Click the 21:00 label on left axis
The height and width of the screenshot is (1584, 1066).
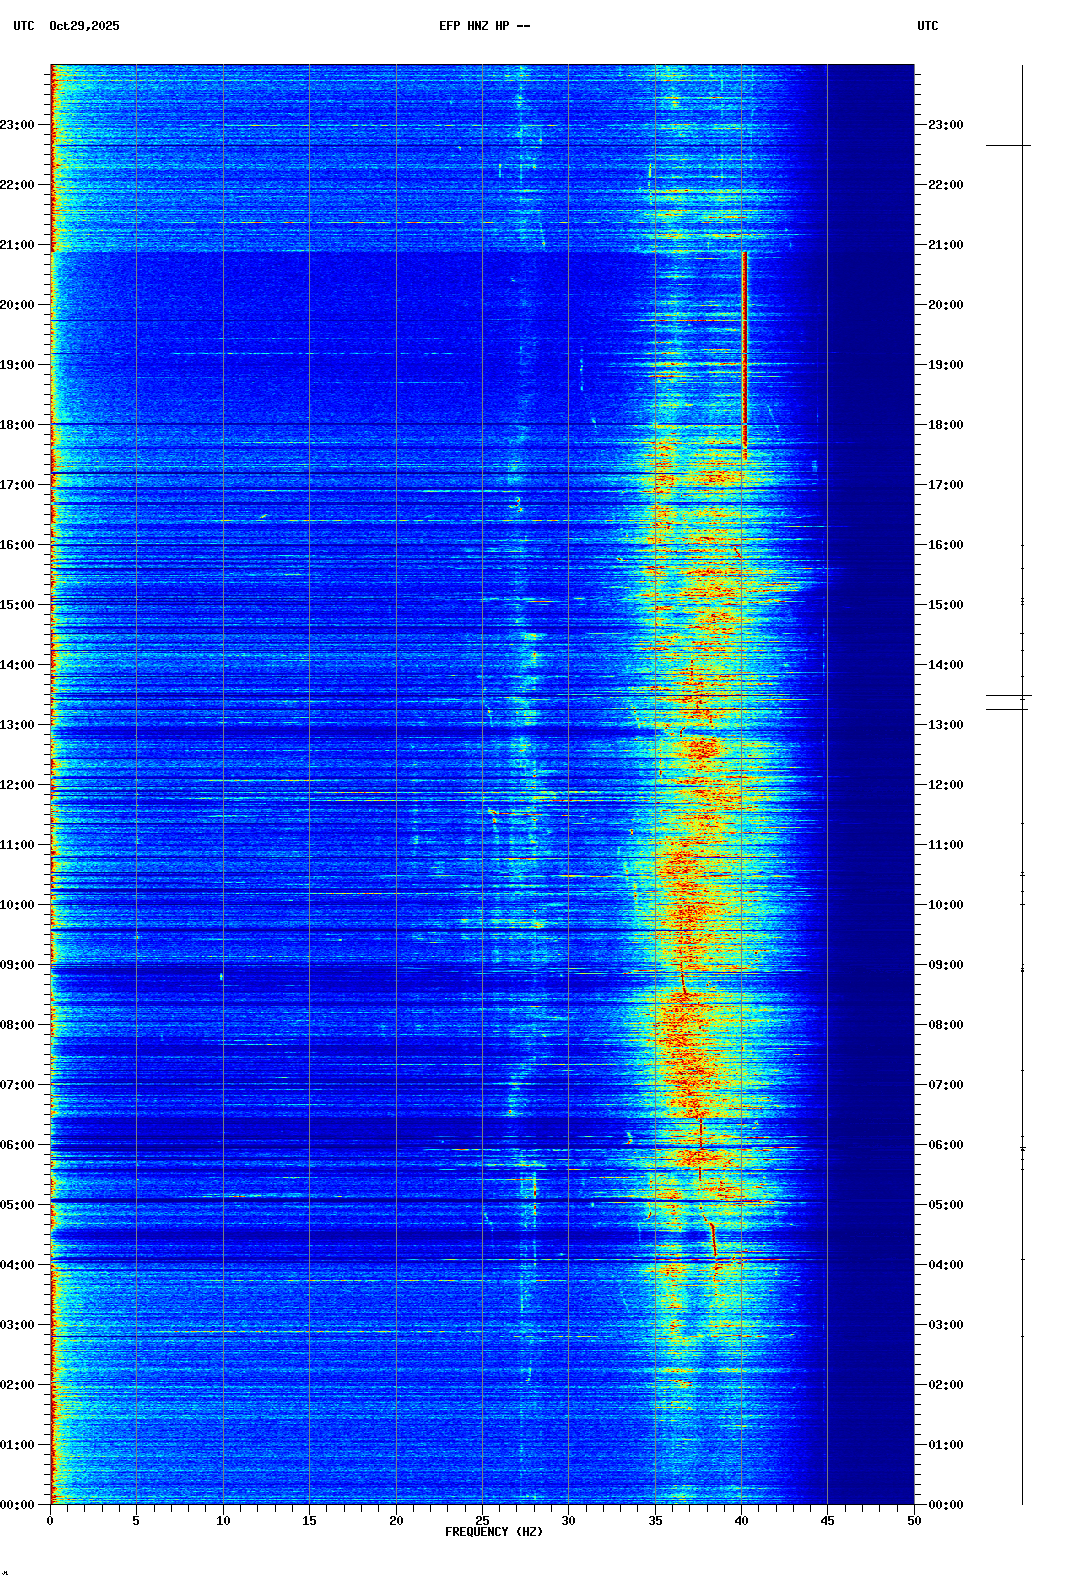coord(18,245)
